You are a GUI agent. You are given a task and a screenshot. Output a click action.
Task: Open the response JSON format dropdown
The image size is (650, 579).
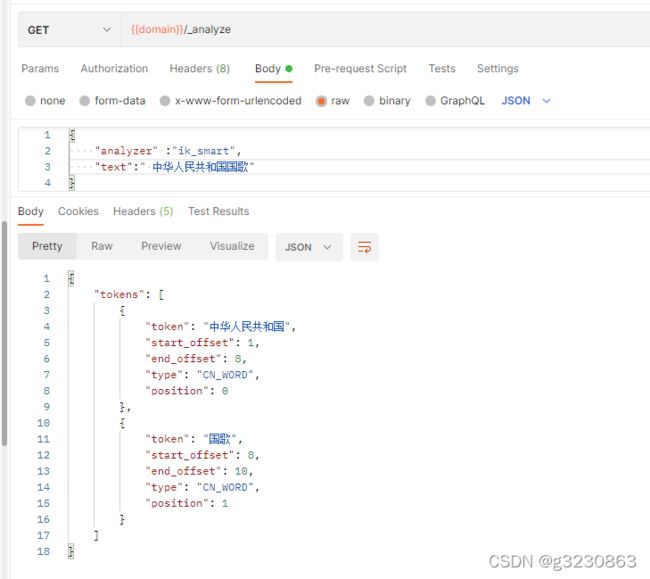(309, 247)
